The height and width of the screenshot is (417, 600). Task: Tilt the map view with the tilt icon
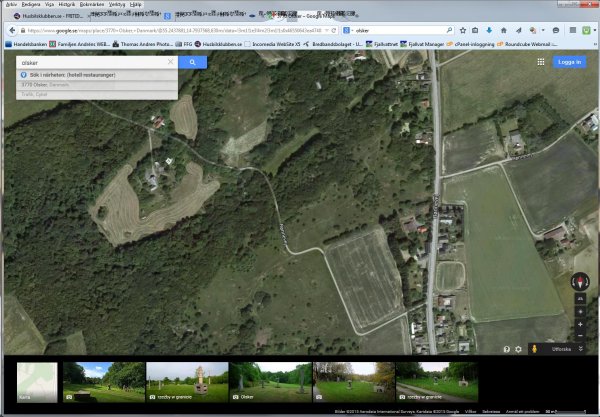(580, 299)
